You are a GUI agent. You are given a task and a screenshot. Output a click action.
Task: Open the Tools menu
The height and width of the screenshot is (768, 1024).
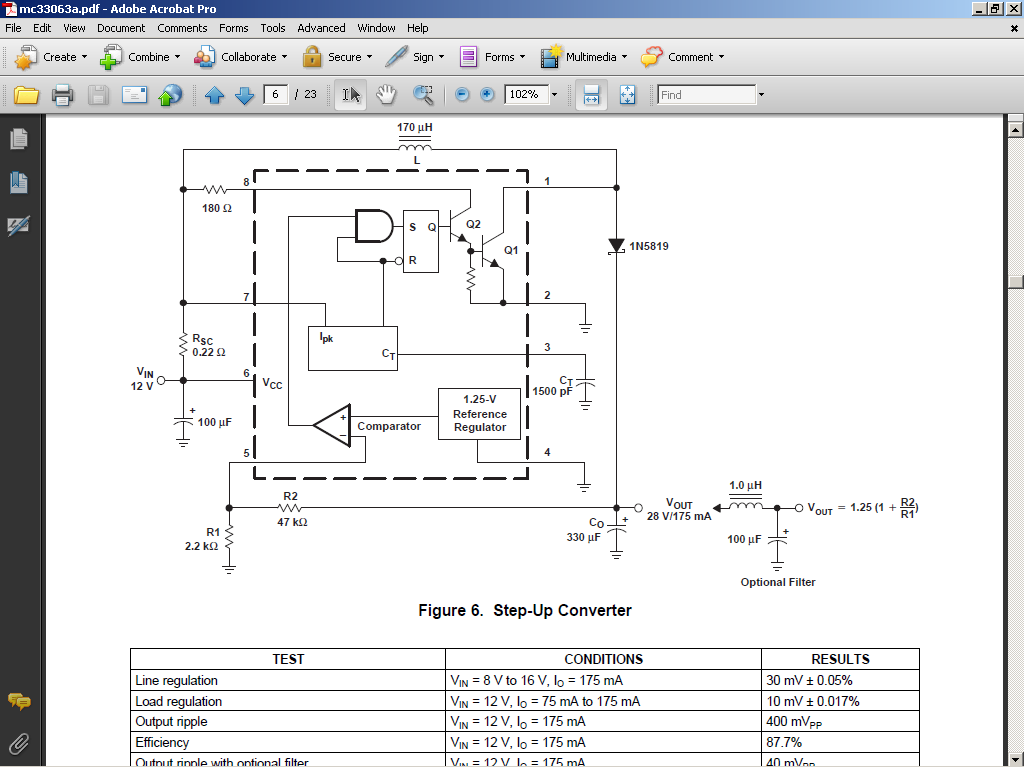(272, 28)
